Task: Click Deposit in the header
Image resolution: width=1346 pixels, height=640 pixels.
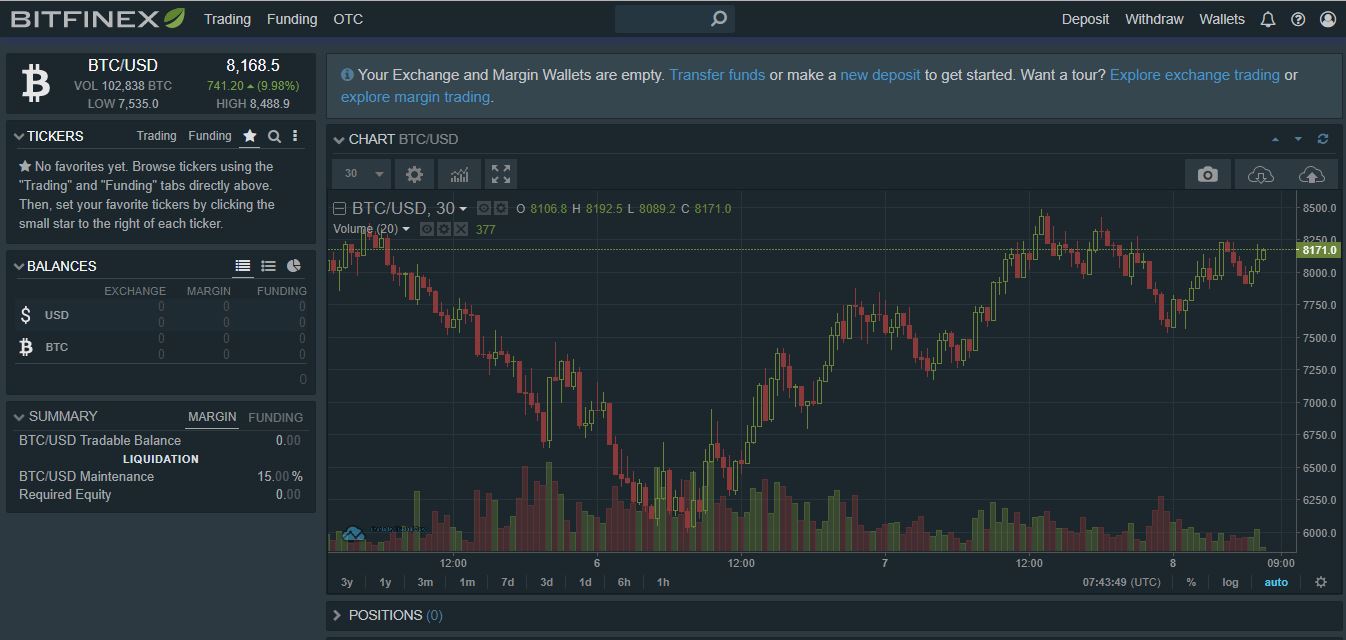Action: [1085, 19]
